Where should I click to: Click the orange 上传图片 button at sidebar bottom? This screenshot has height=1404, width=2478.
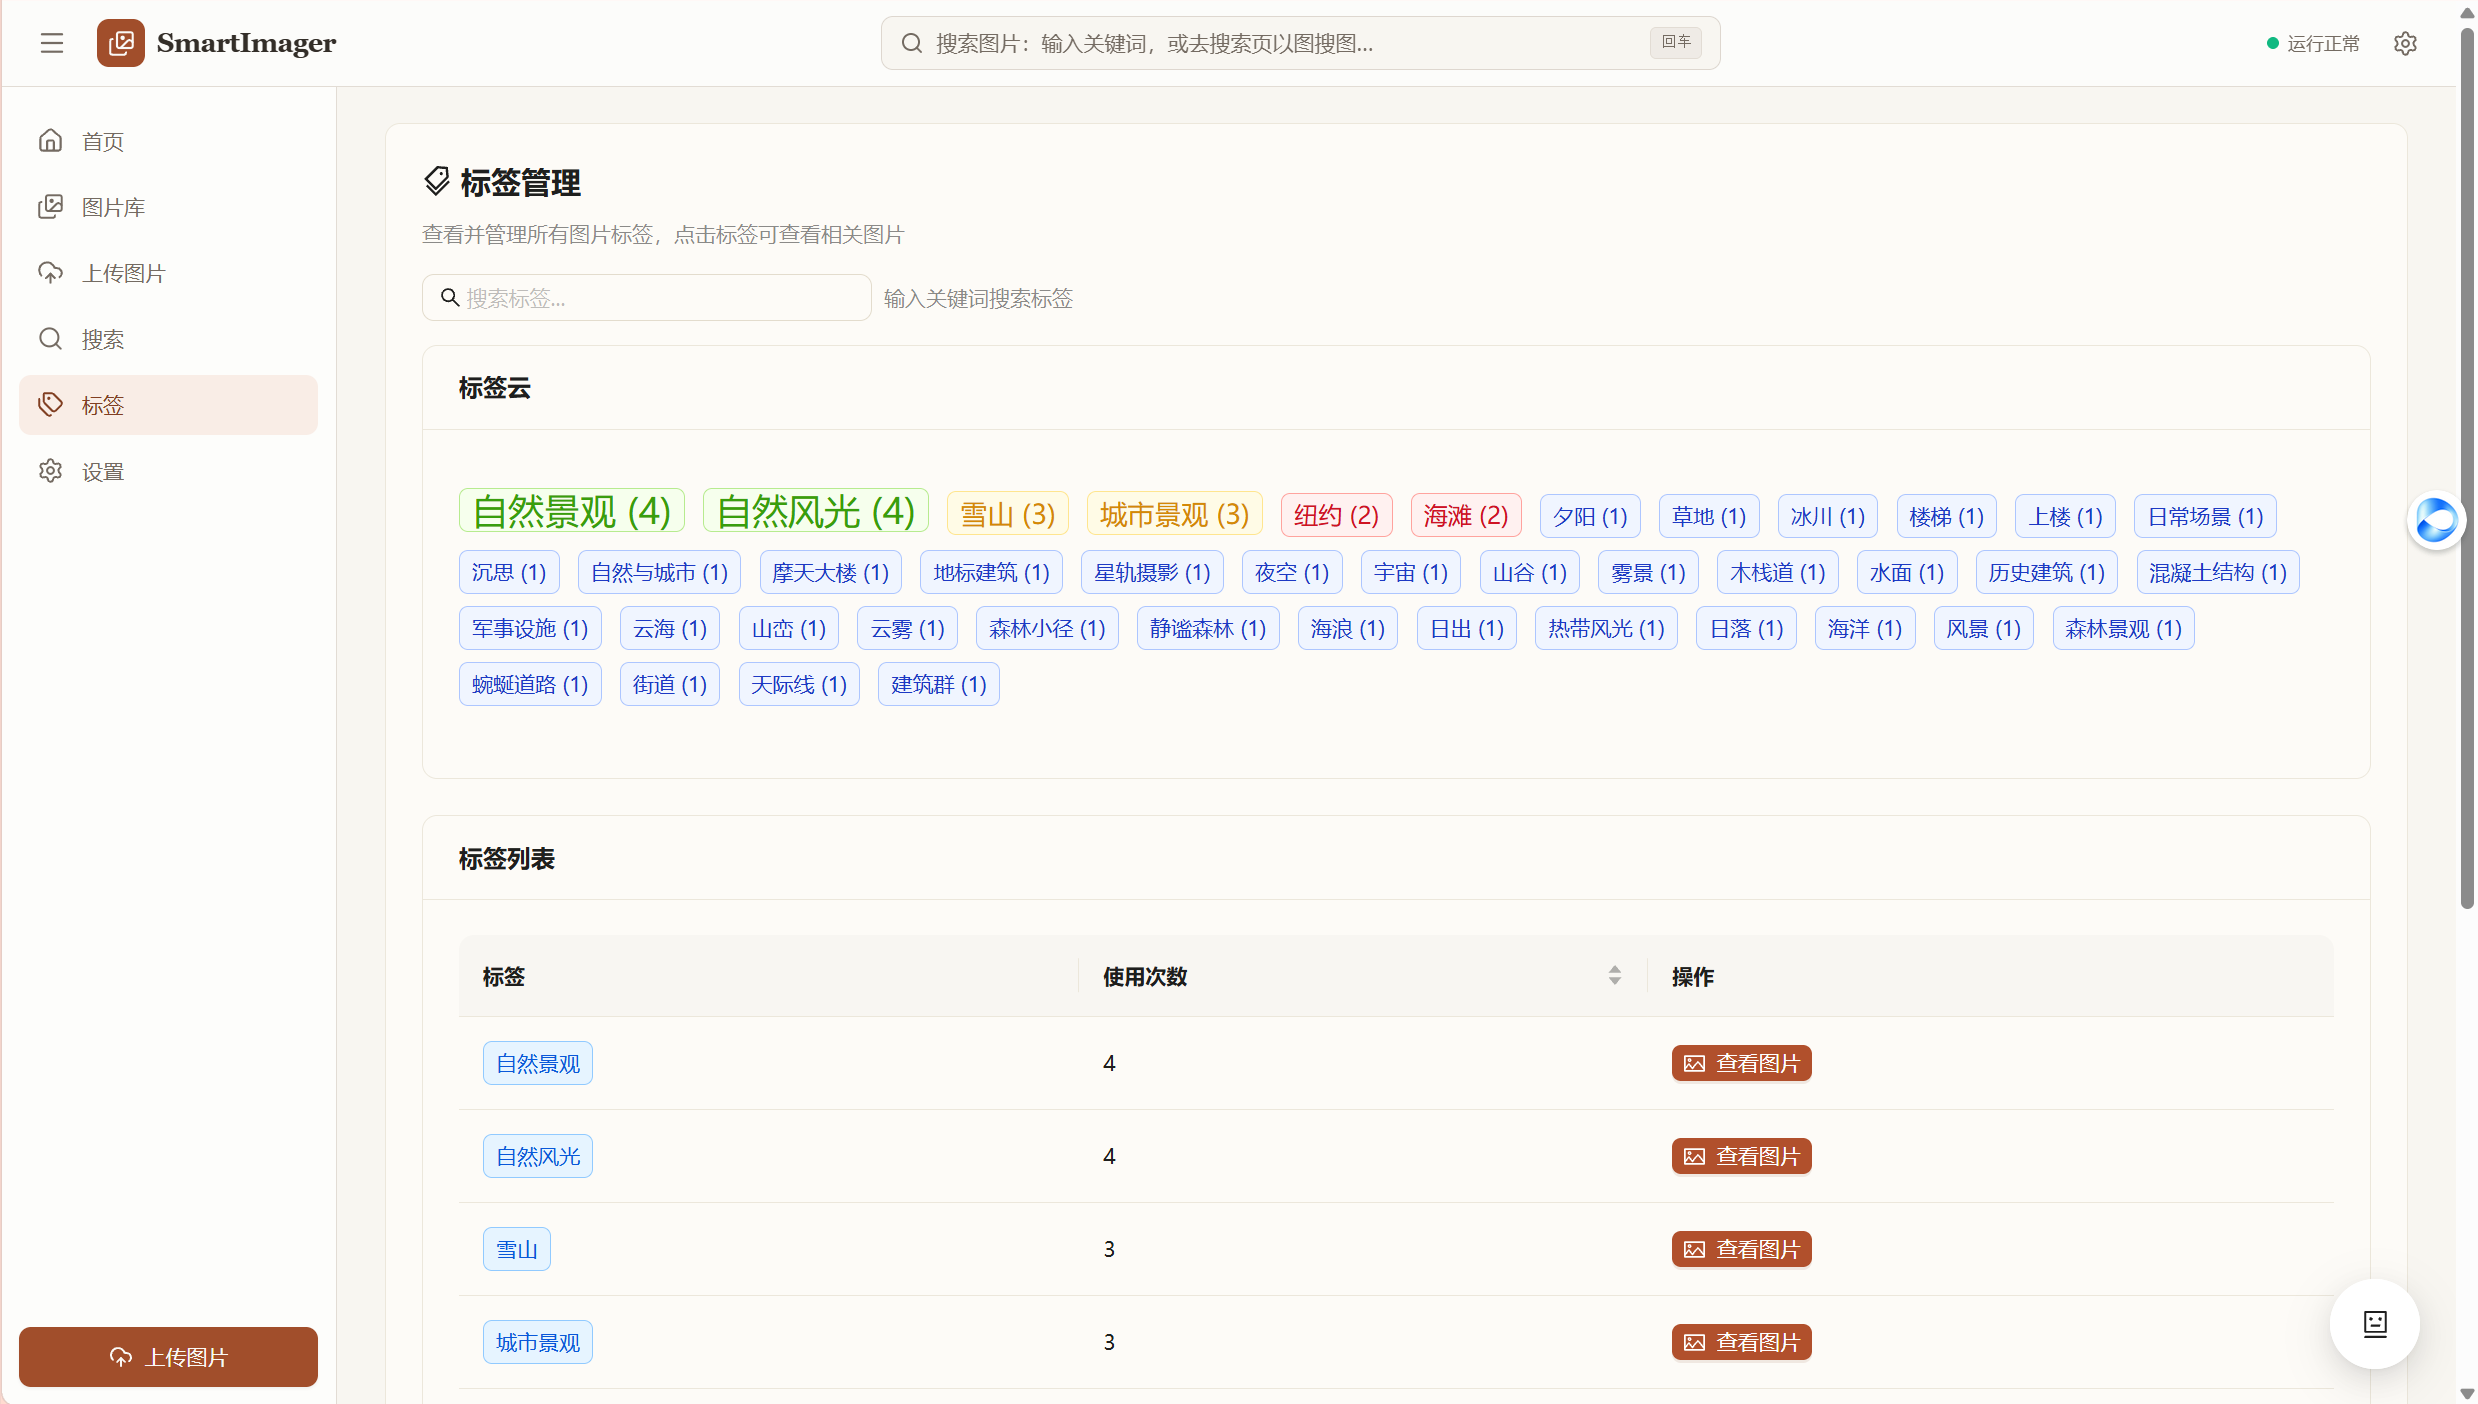168,1357
